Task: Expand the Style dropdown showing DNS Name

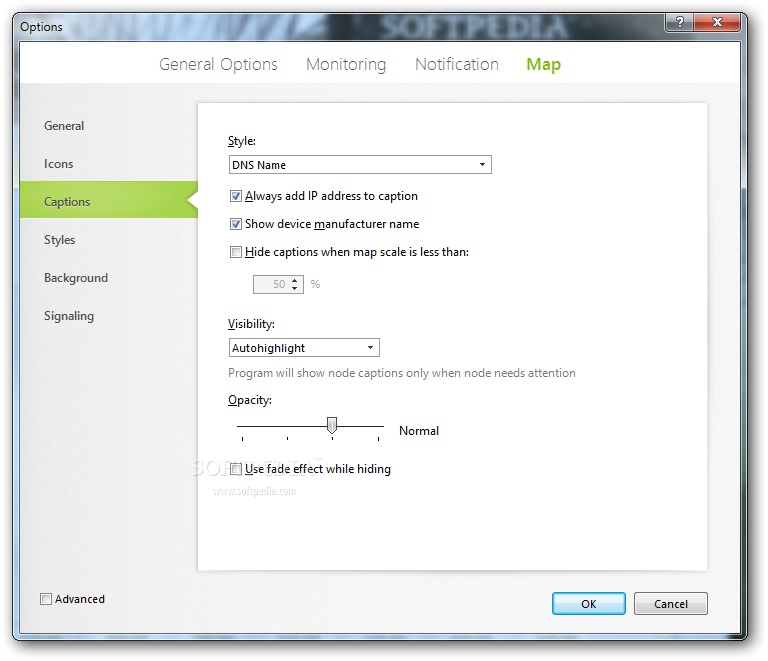Action: (x=360, y=165)
